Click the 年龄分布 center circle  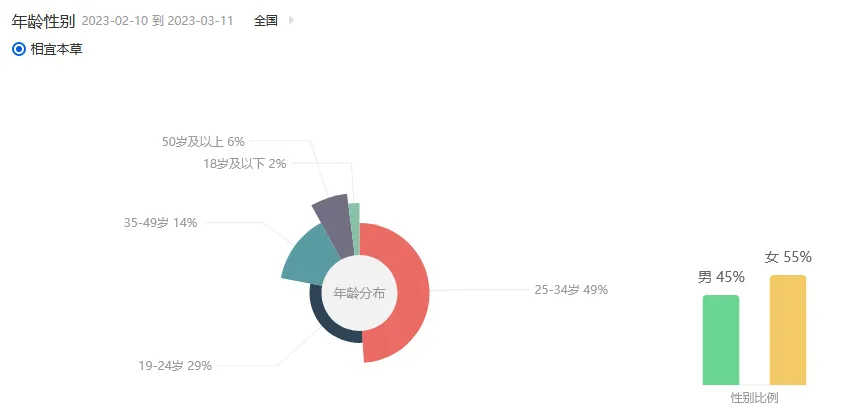(360, 293)
